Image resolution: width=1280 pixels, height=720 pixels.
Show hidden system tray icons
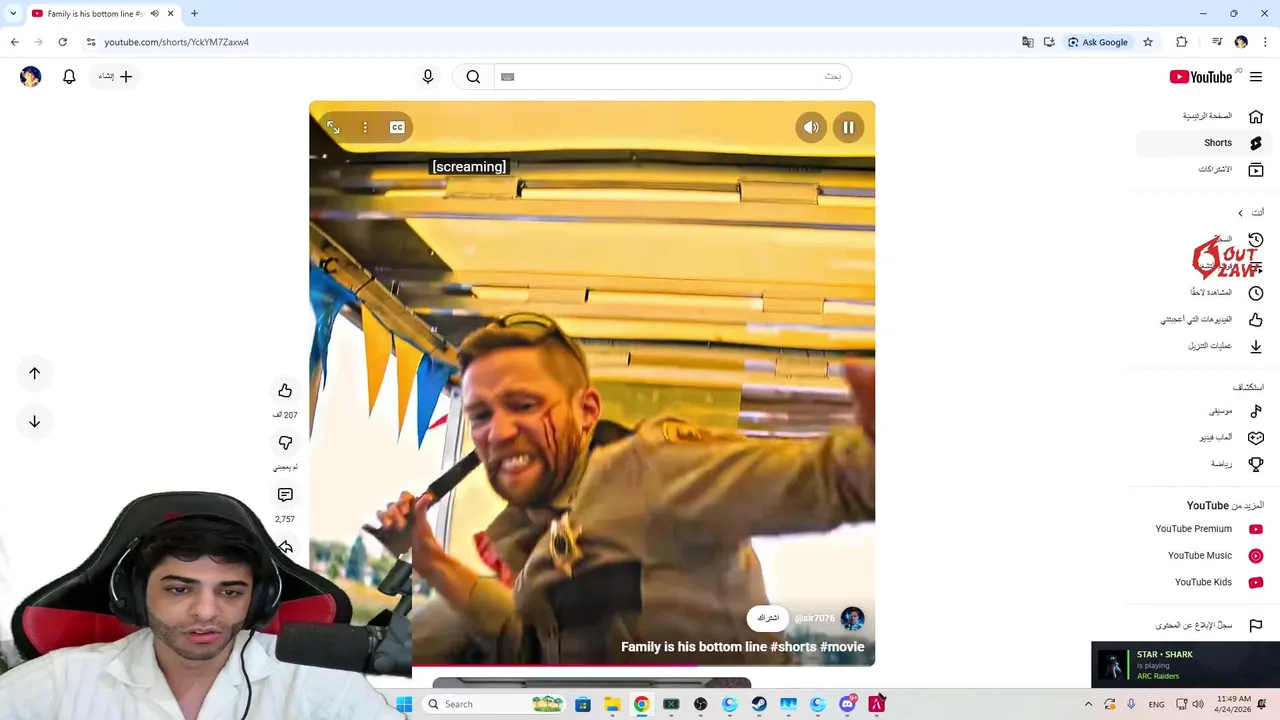click(x=1088, y=704)
